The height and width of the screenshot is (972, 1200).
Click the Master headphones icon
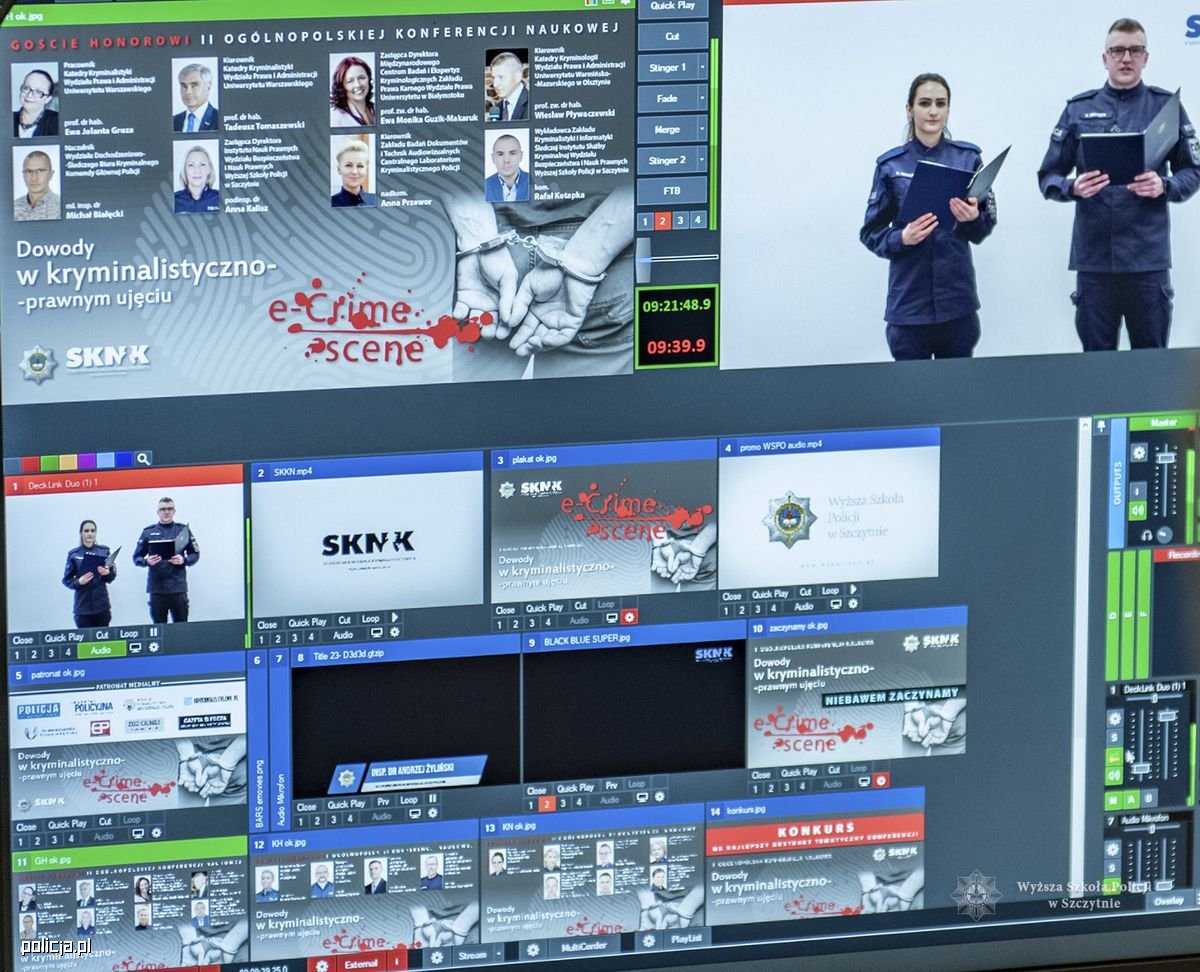[x=1147, y=536]
